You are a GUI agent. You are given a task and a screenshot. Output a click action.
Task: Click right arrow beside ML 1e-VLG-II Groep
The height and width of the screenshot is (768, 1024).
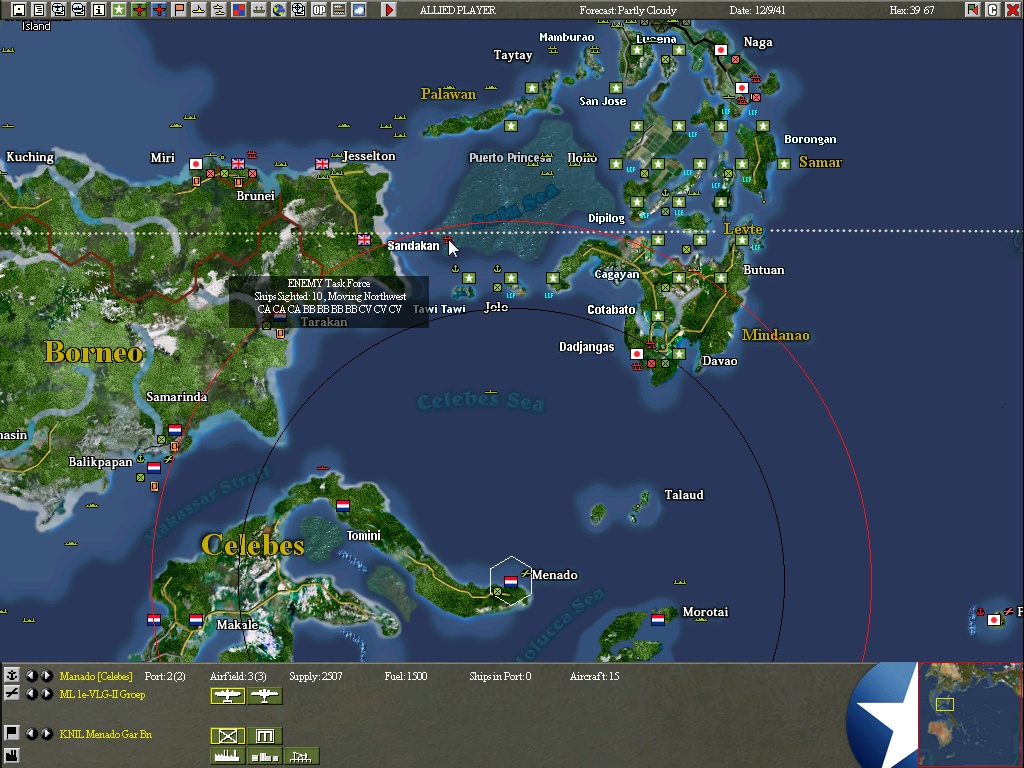point(46,694)
